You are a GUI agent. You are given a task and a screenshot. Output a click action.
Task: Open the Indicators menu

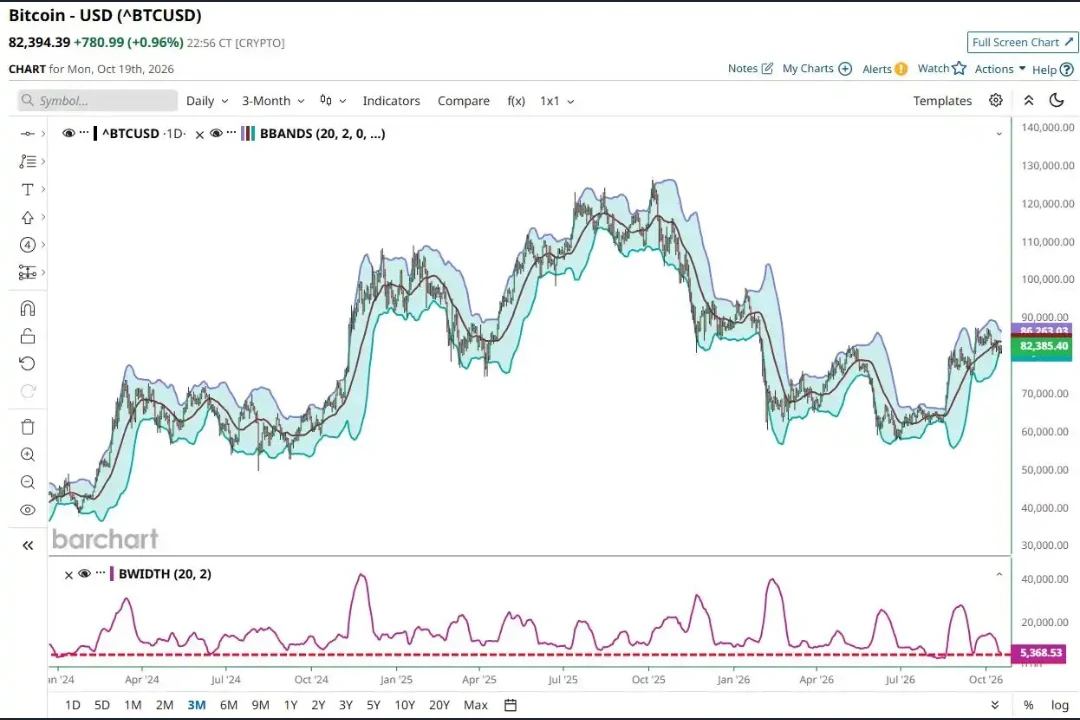coord(391,101)
